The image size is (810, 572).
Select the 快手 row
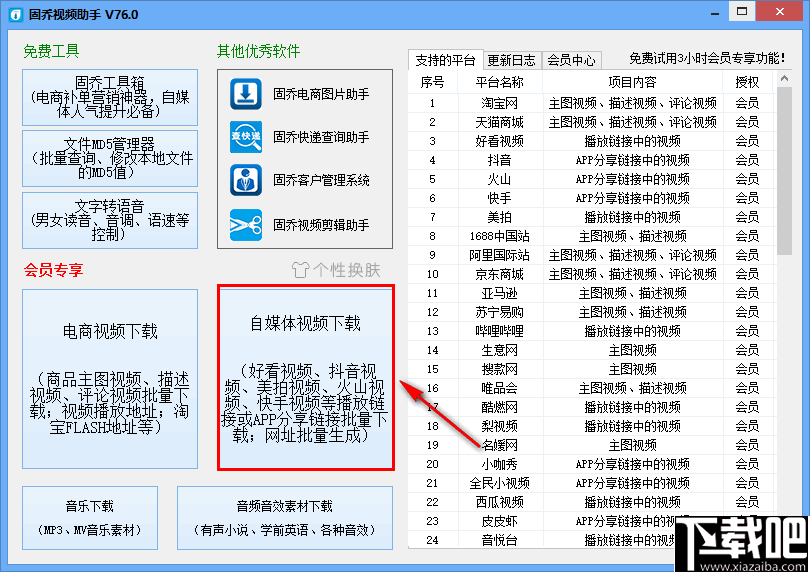pyautogui.click(x=592, y=198)
